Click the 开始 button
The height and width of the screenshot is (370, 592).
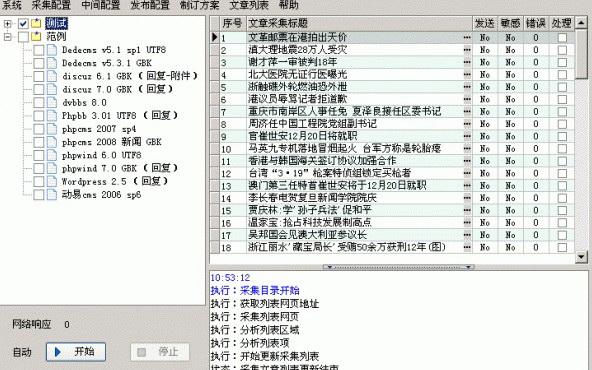click(76, 352)
